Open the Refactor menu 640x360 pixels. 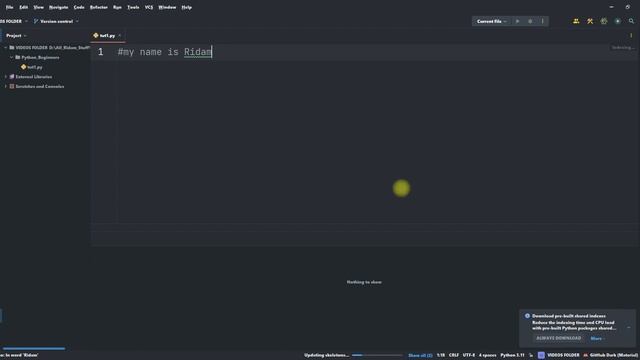pos(99,7)
